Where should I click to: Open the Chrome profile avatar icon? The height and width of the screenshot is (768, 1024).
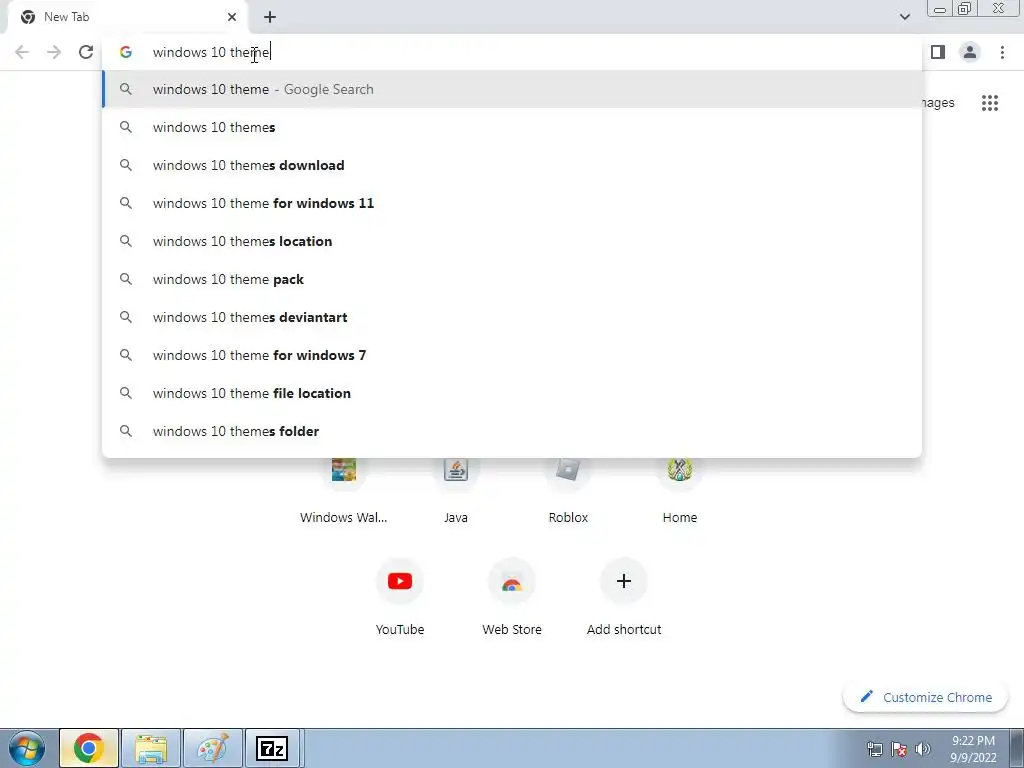pyautogui.click(x=970, y=52)
